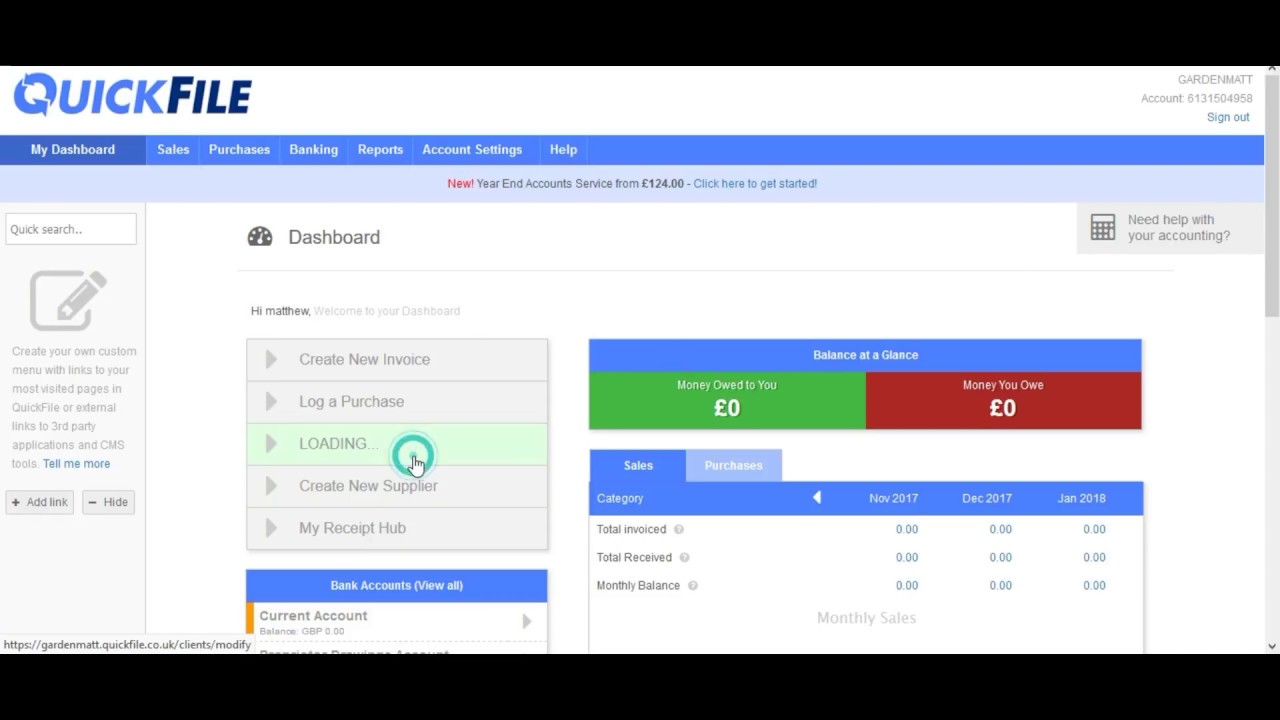Viewport: 1280px width, 720px height.
Task: Click the arrow icon beside My Receipt Hub
Action: [271, 528]
